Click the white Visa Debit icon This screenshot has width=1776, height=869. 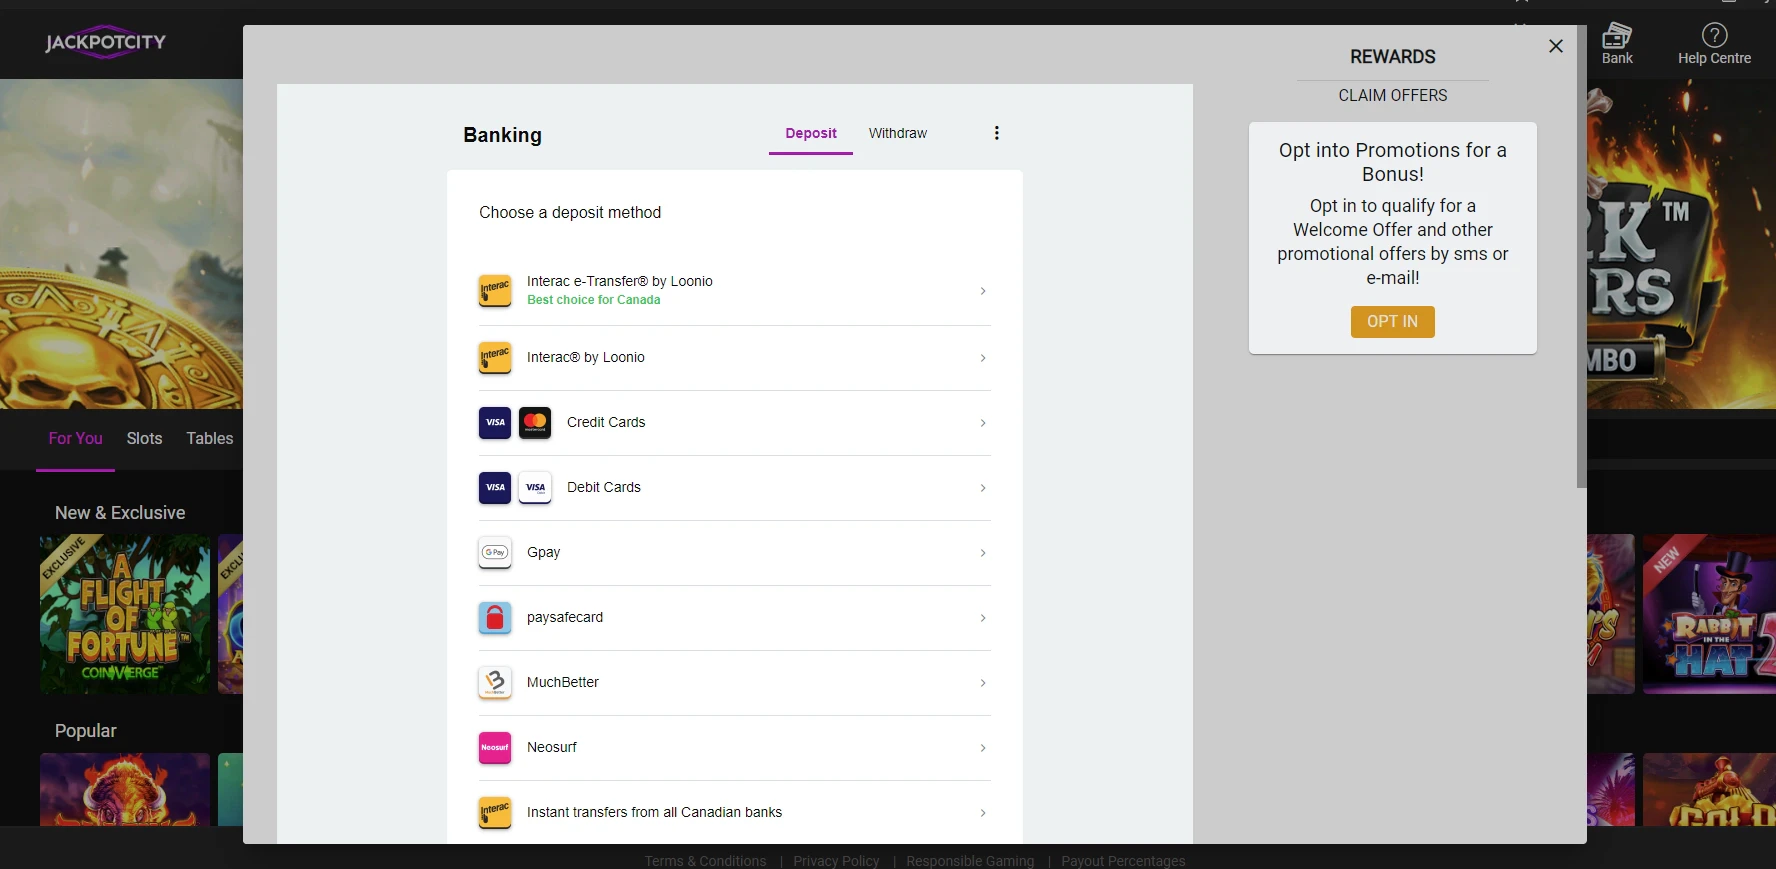[535, 488]
